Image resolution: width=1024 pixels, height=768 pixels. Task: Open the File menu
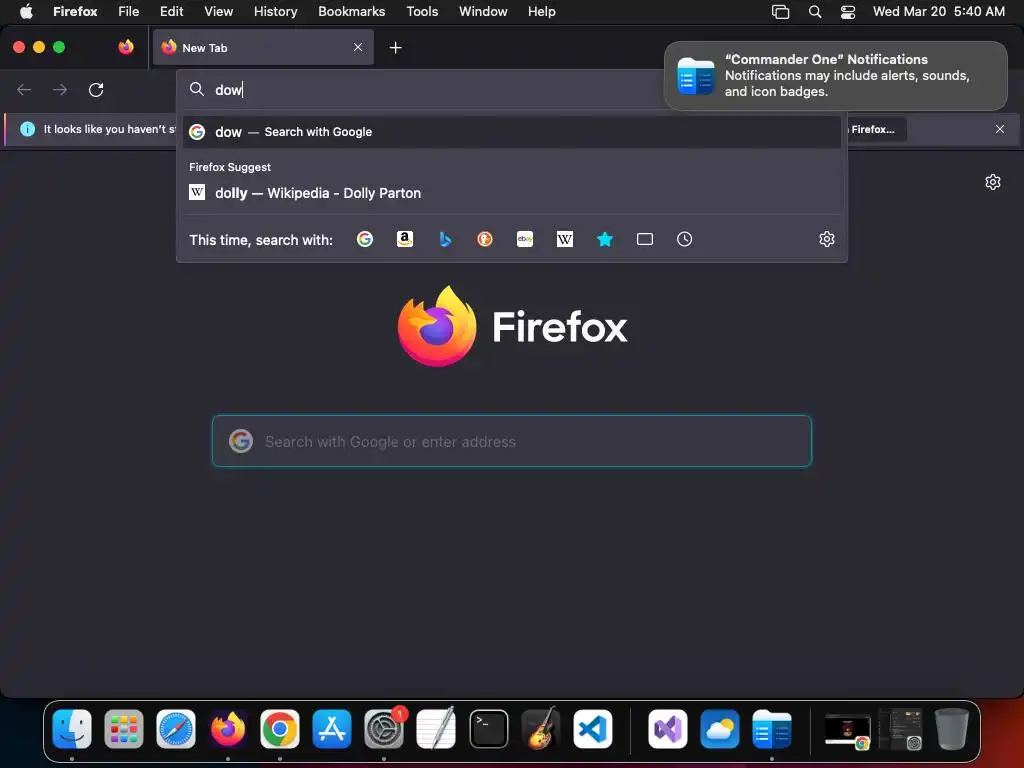click(129, 11)
